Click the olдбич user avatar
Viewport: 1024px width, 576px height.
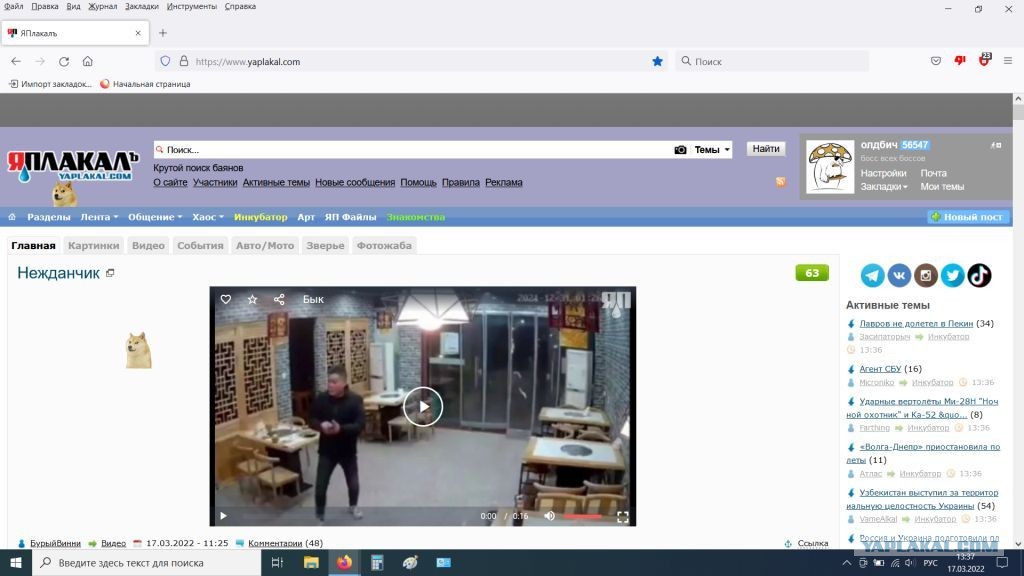coord(829,167)
